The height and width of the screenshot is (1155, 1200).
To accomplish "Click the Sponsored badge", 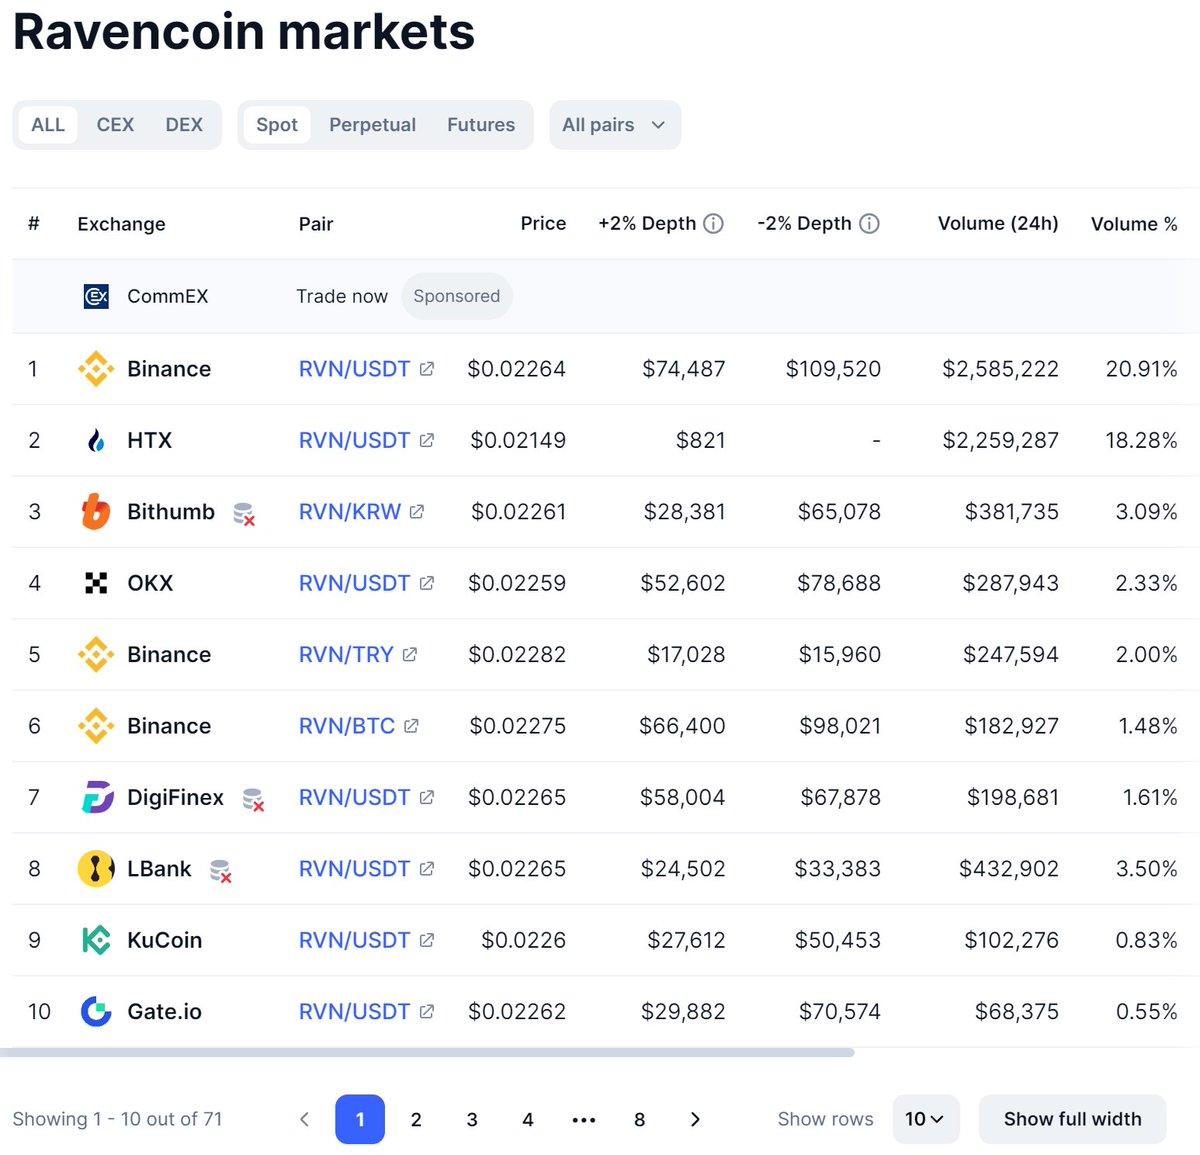I will 457,296.
